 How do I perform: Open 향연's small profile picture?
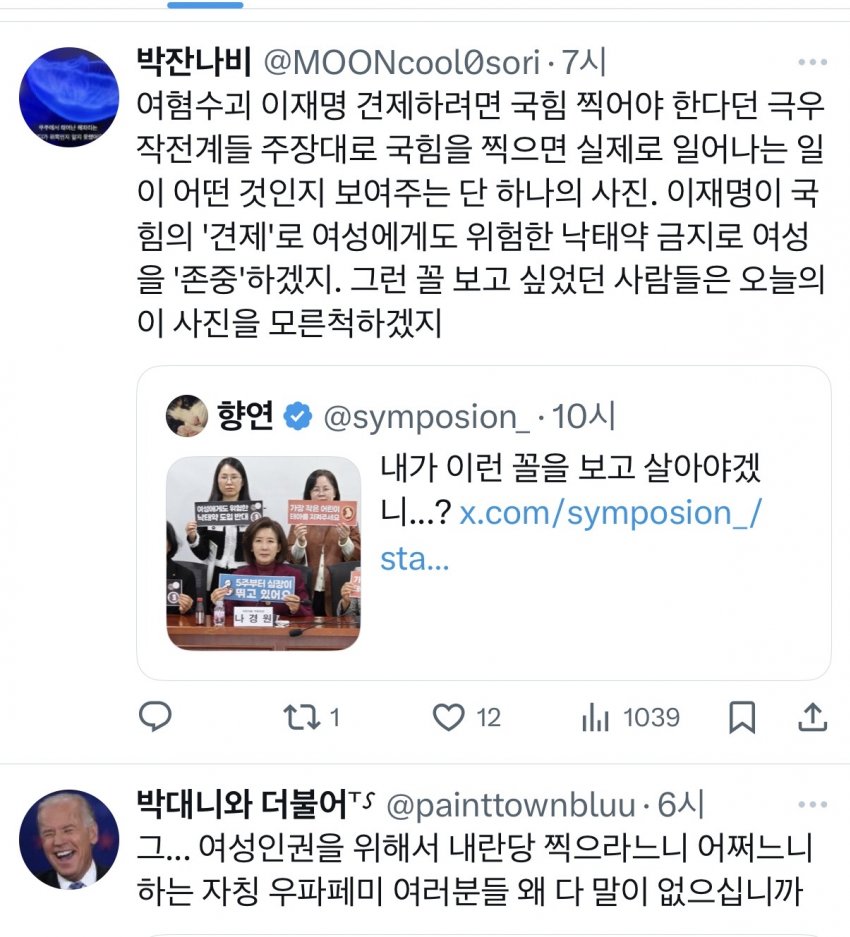click(x=187, y=415)
